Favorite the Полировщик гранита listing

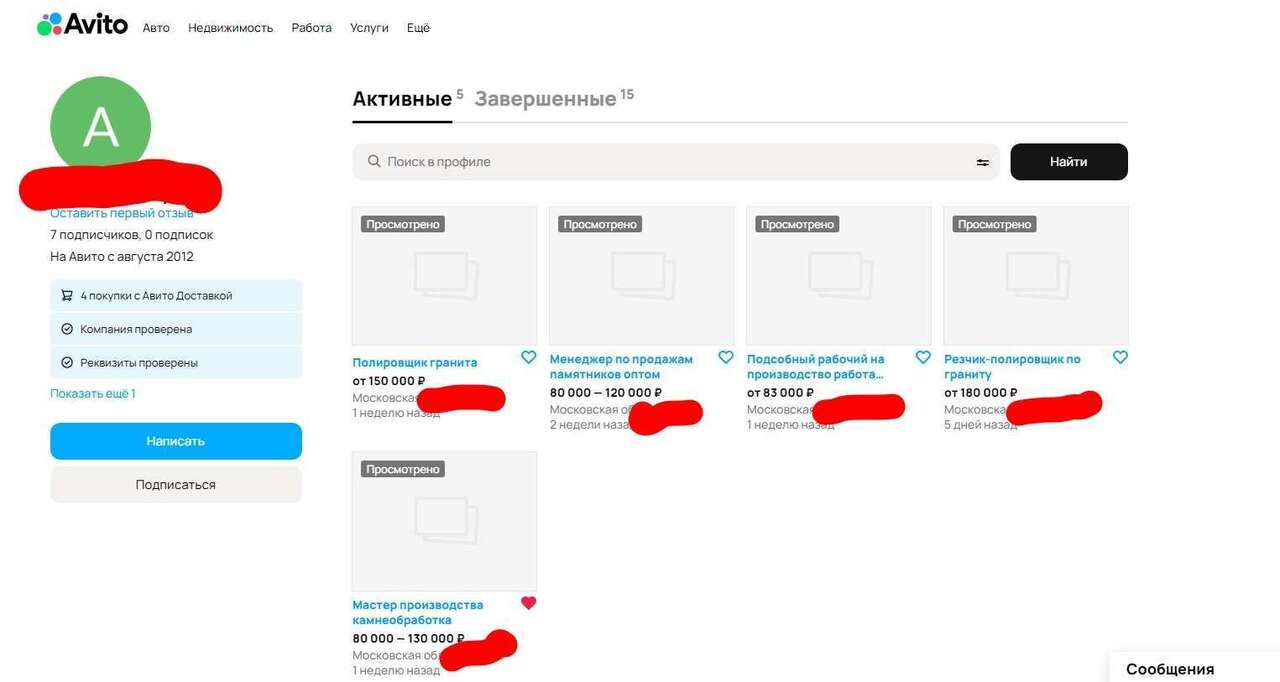click(528, 358)
